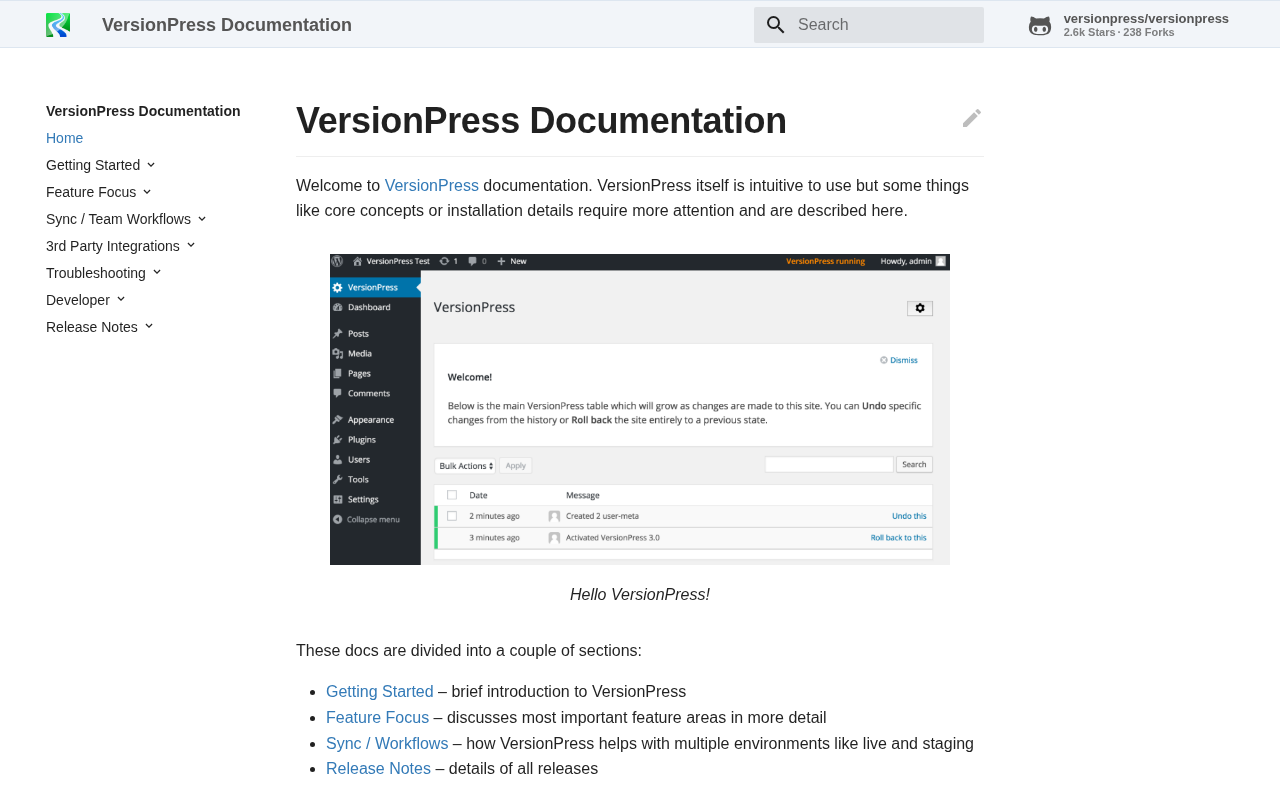The height and width of the screenshot is (800, 1280).
Task: Open the Getting Started bullet link
Action: 380,692
